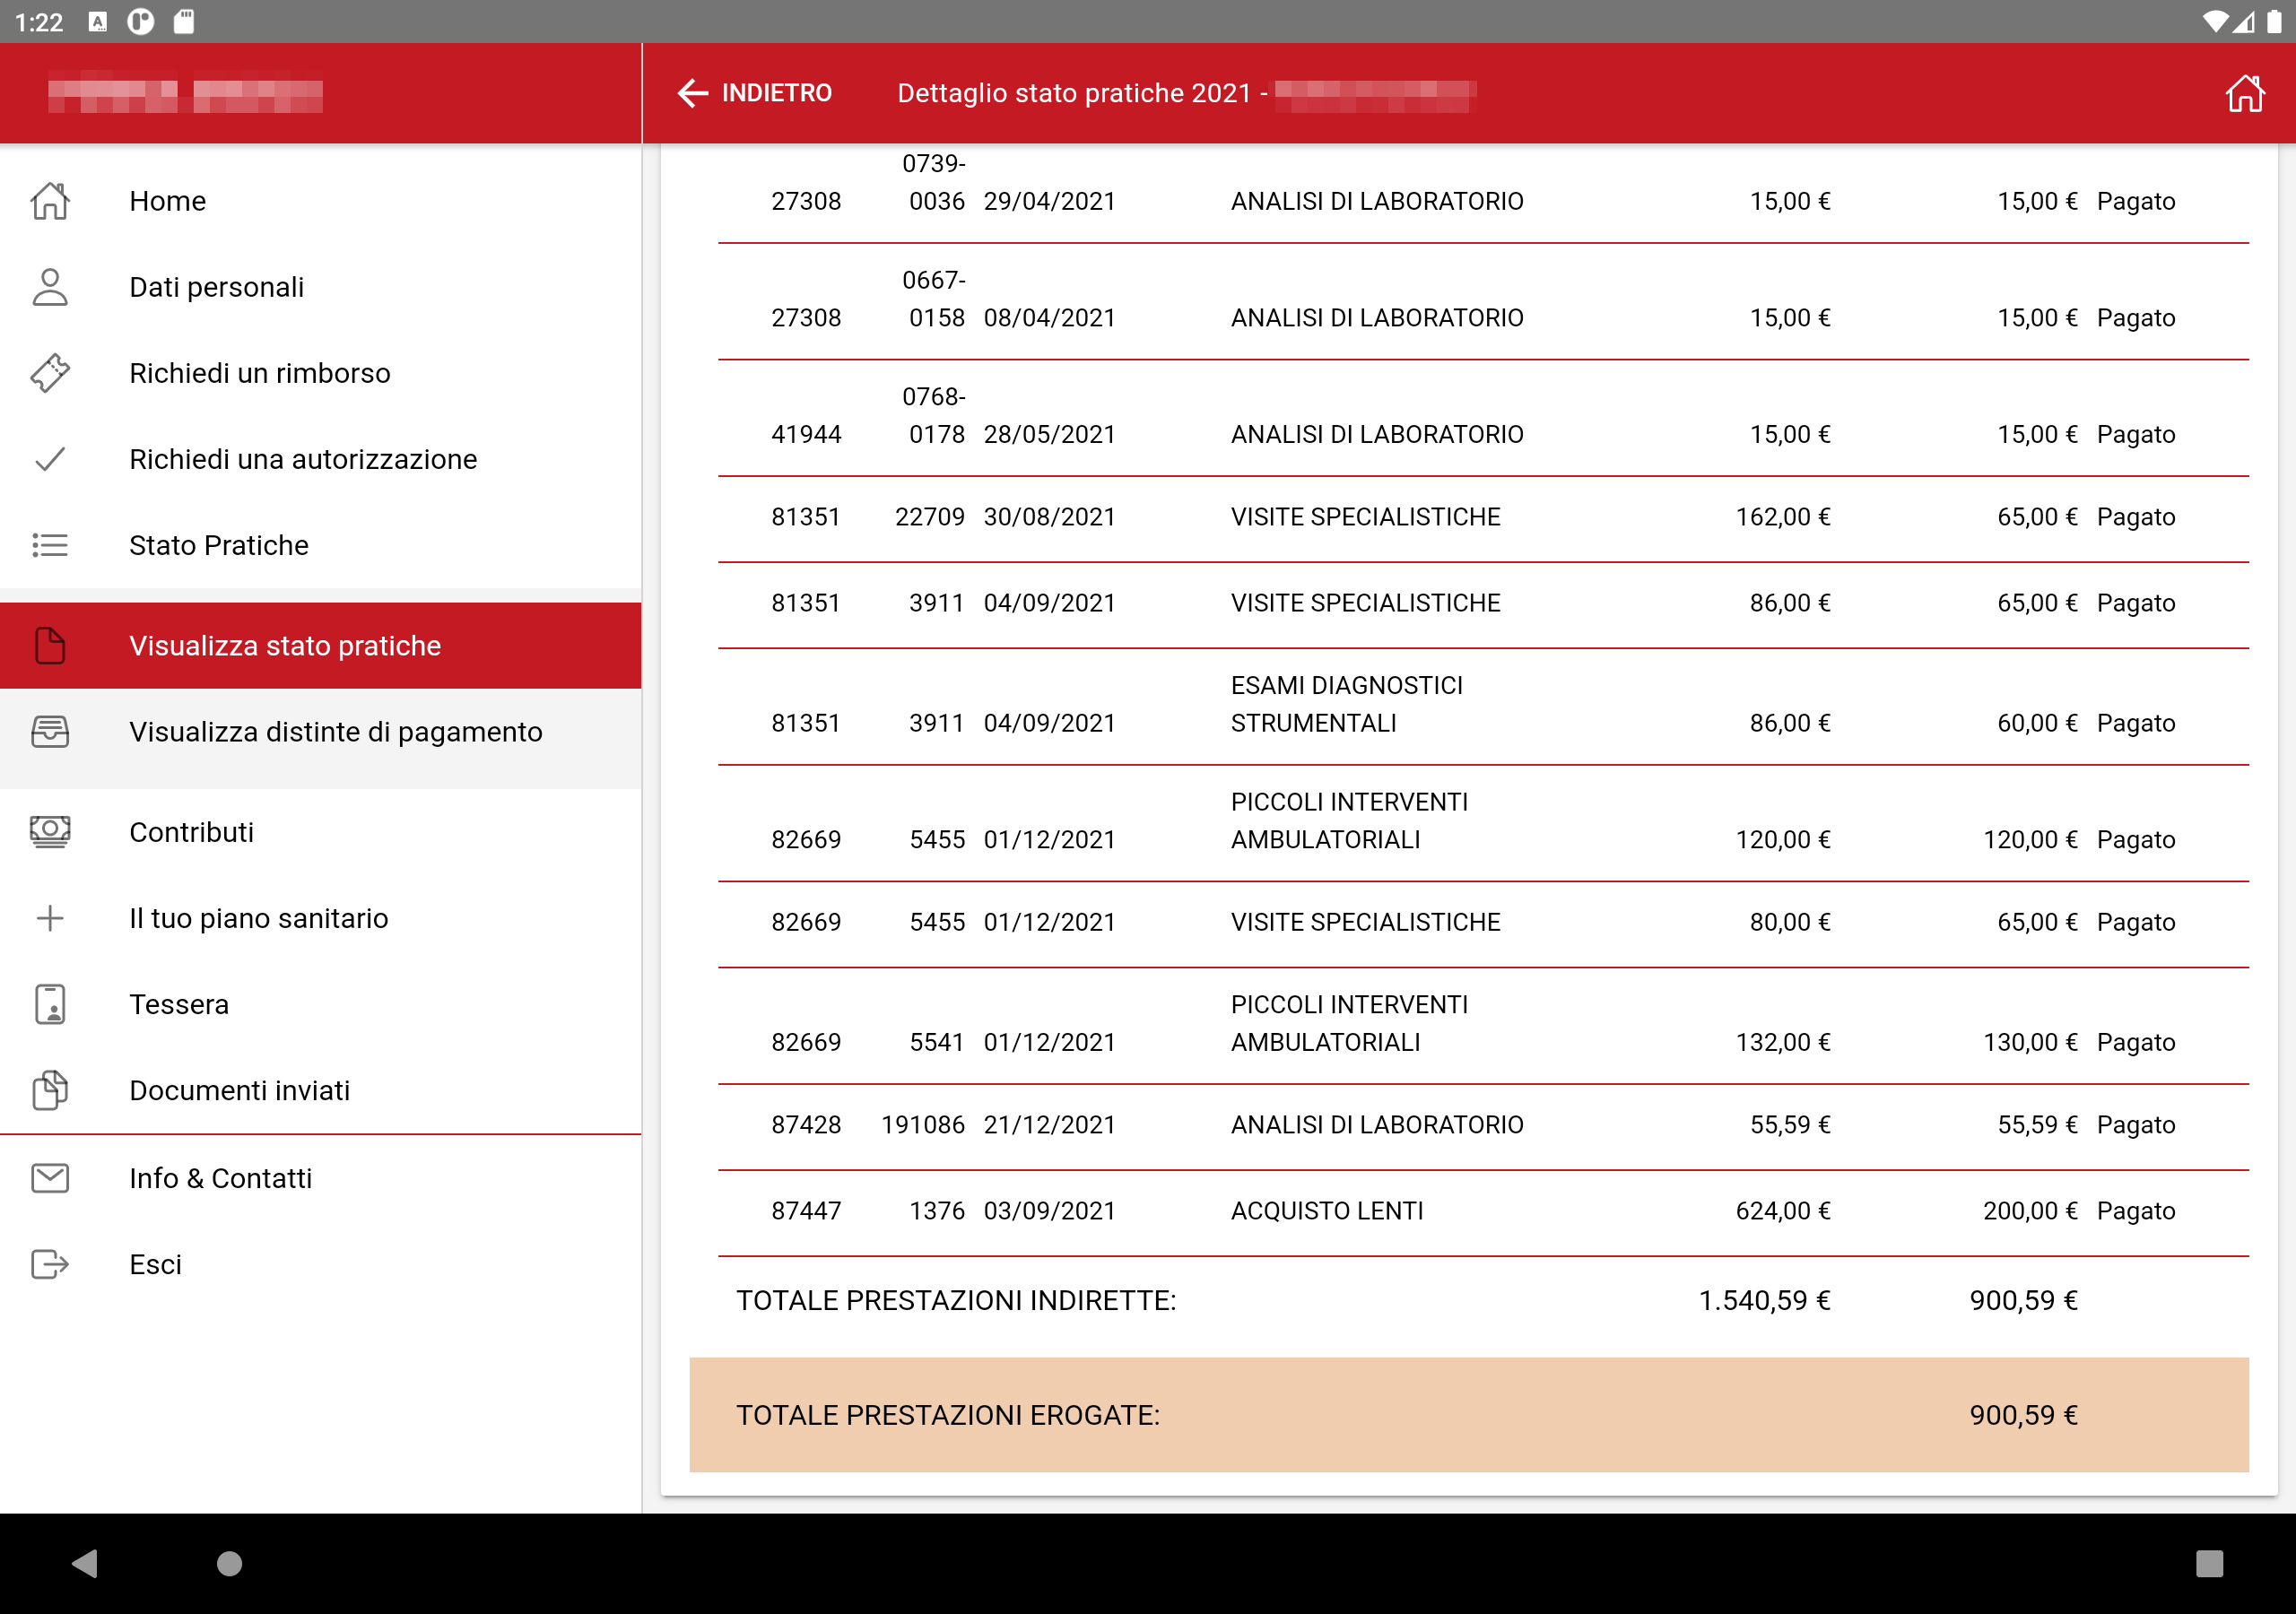This screenshot has width=2296, height=1614.
Task: Go to Home in the sidebar
Action: (167, 201)
